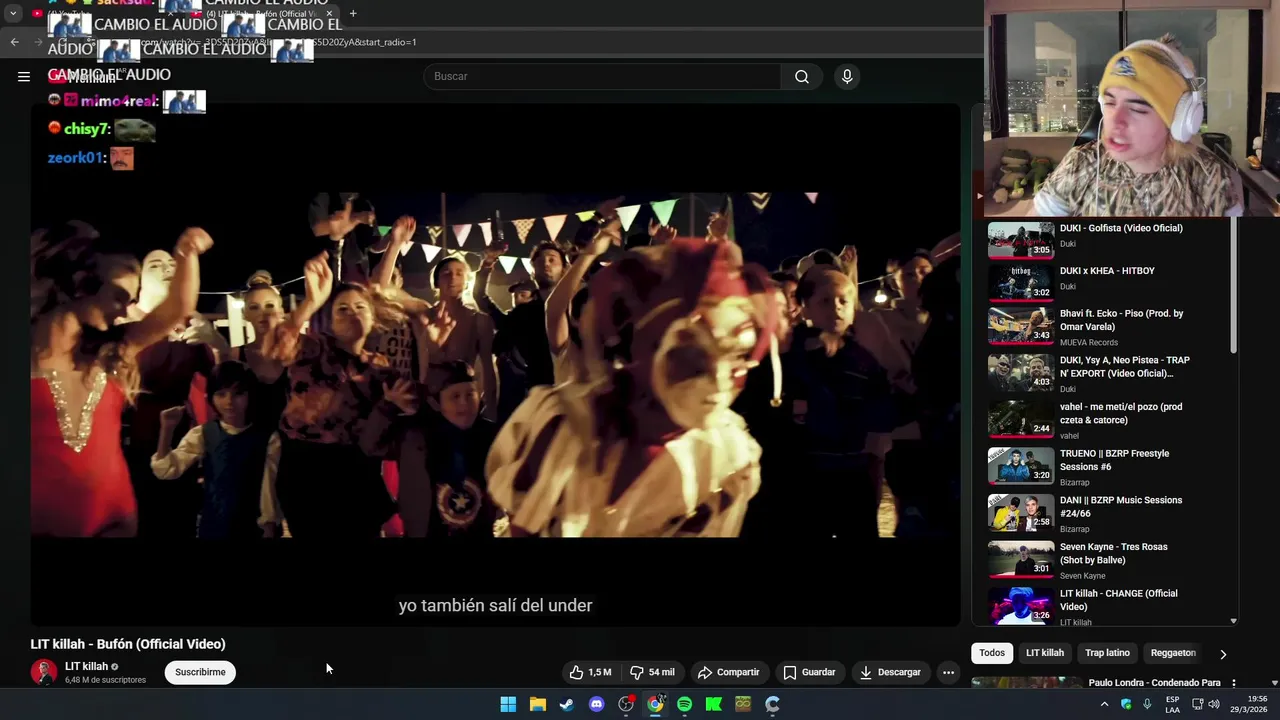Click the playlist scroll-down arrow
Viewport: 1280px width, 720px height.
(1233, 621)
